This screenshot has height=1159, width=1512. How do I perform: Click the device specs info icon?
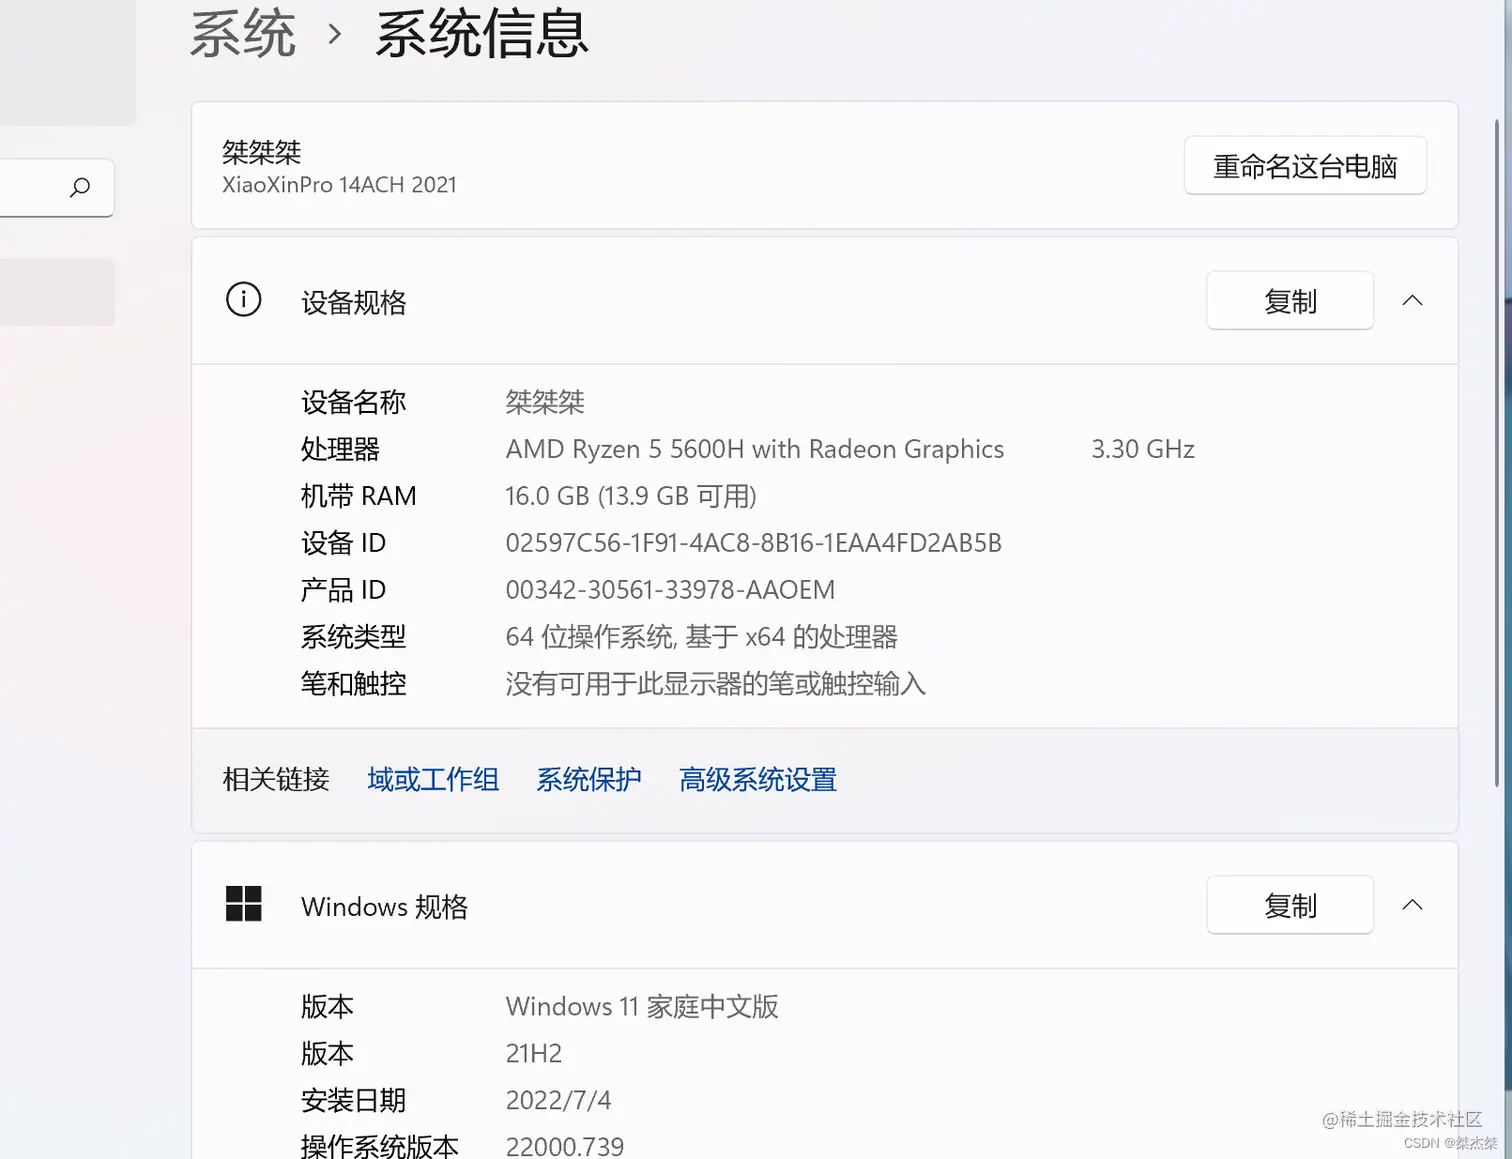pos(243,299)
